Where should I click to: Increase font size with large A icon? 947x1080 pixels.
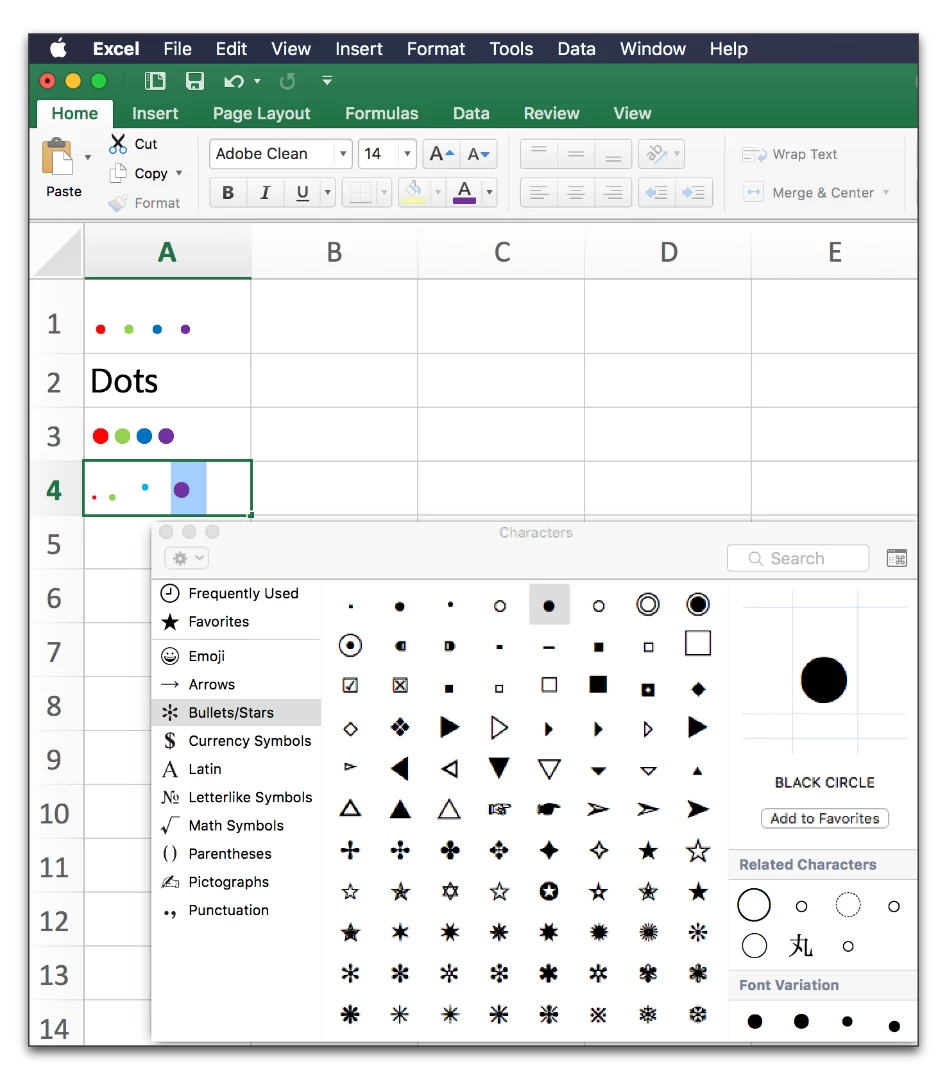coord(441,154)
